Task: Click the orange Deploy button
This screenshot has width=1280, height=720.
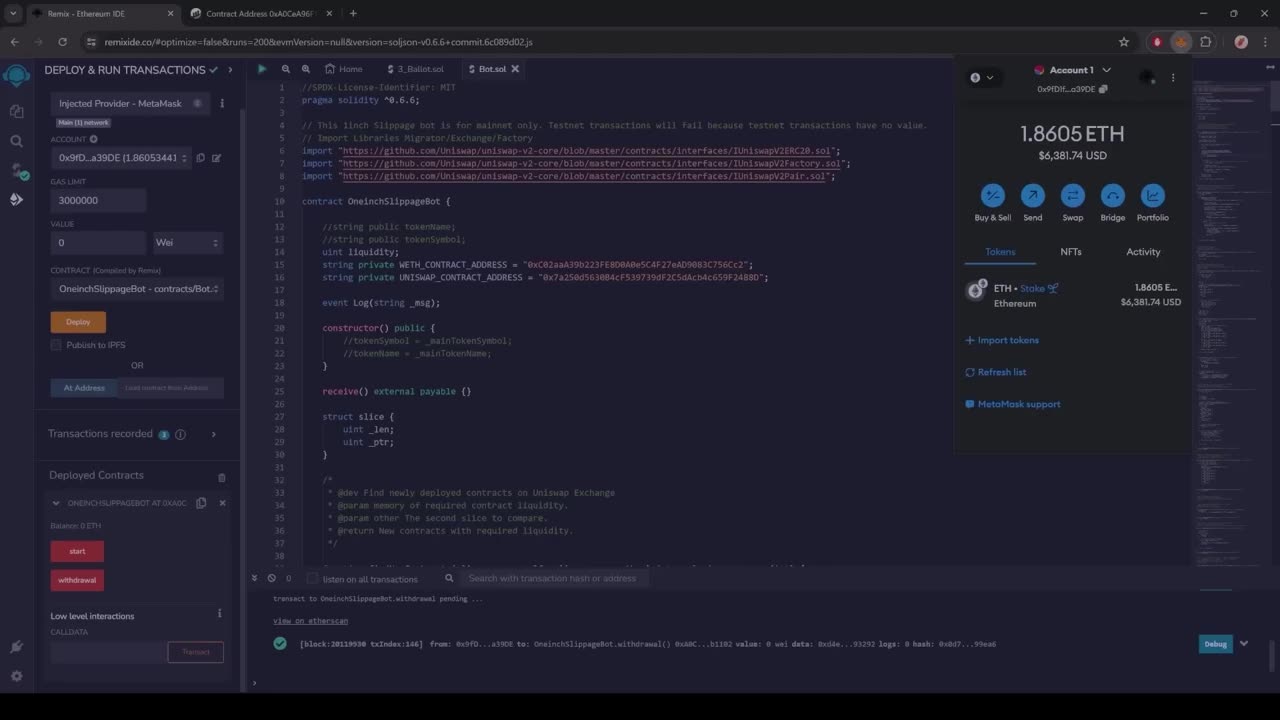Action: tap(78, 322)
